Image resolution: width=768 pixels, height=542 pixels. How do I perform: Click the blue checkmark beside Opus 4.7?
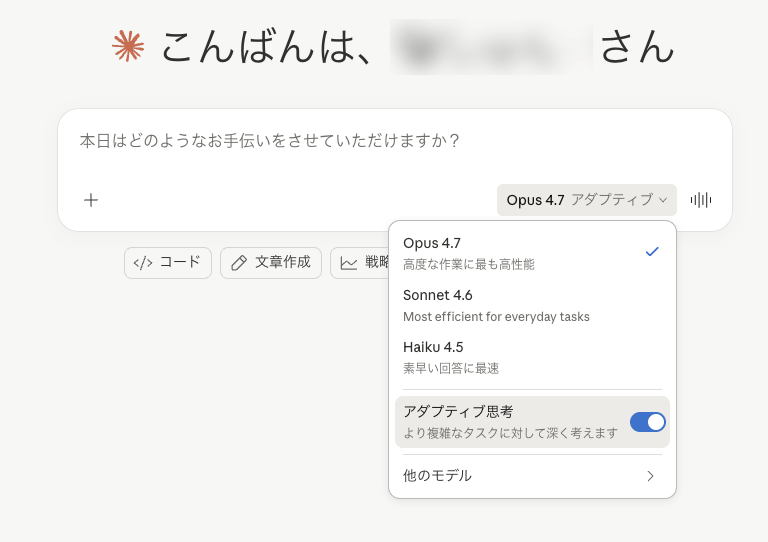tap(652, 252)
